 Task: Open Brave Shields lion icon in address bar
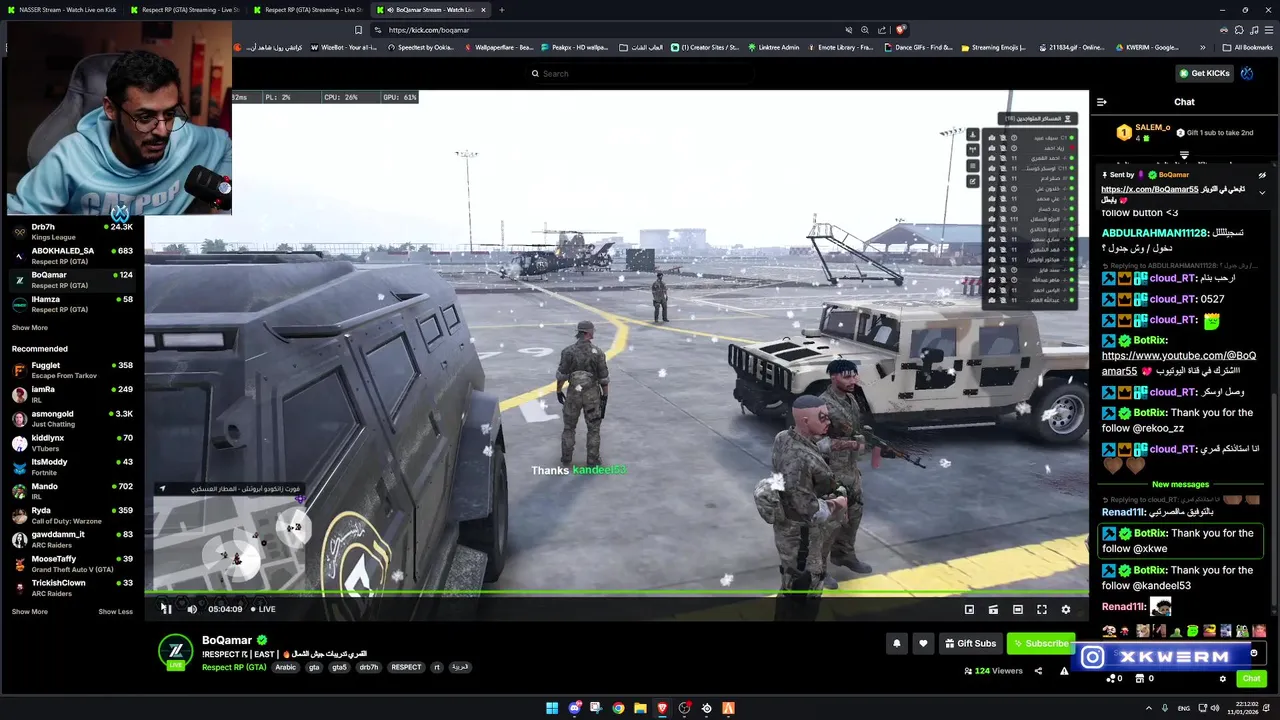900,30
